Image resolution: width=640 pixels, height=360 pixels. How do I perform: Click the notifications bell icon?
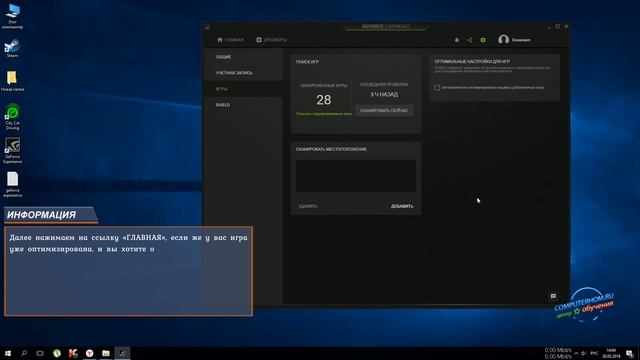pyautogui.click(x=457, y=40)
